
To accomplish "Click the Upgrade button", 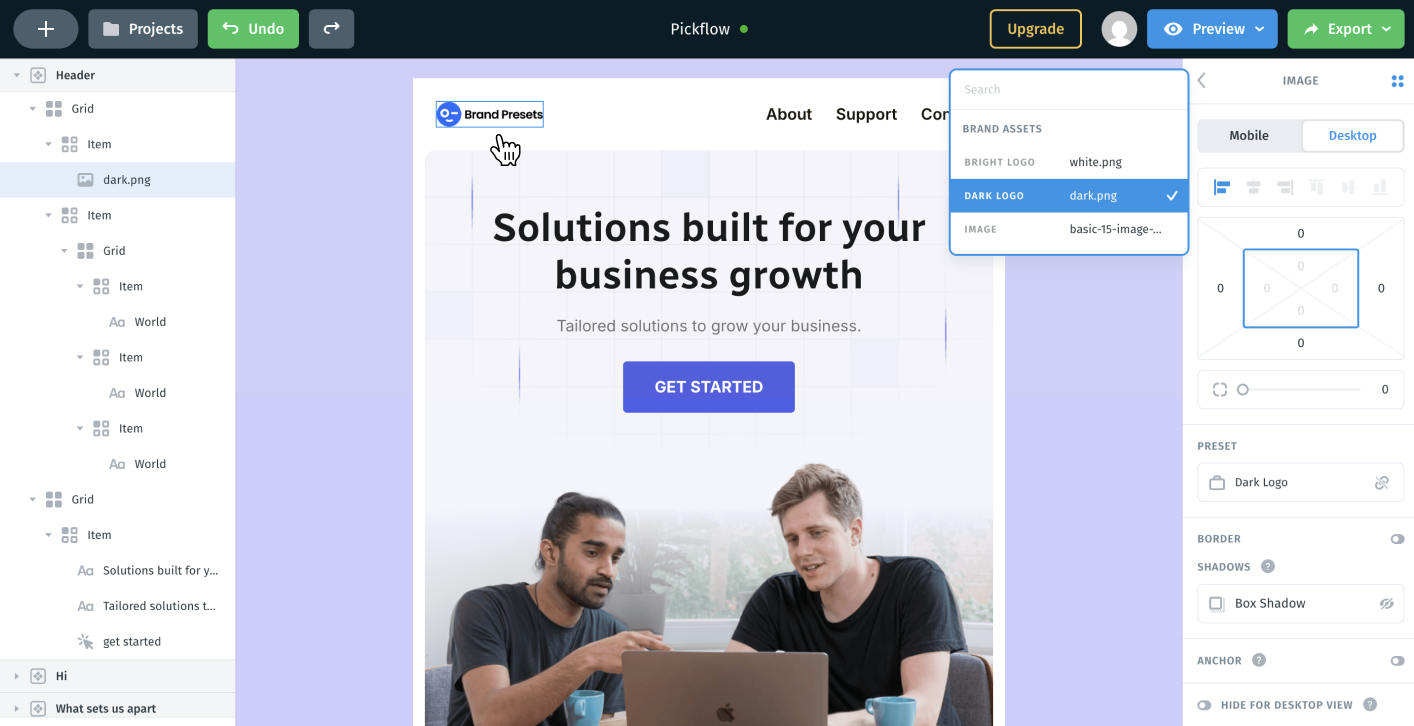I will tap(1035, 29).
